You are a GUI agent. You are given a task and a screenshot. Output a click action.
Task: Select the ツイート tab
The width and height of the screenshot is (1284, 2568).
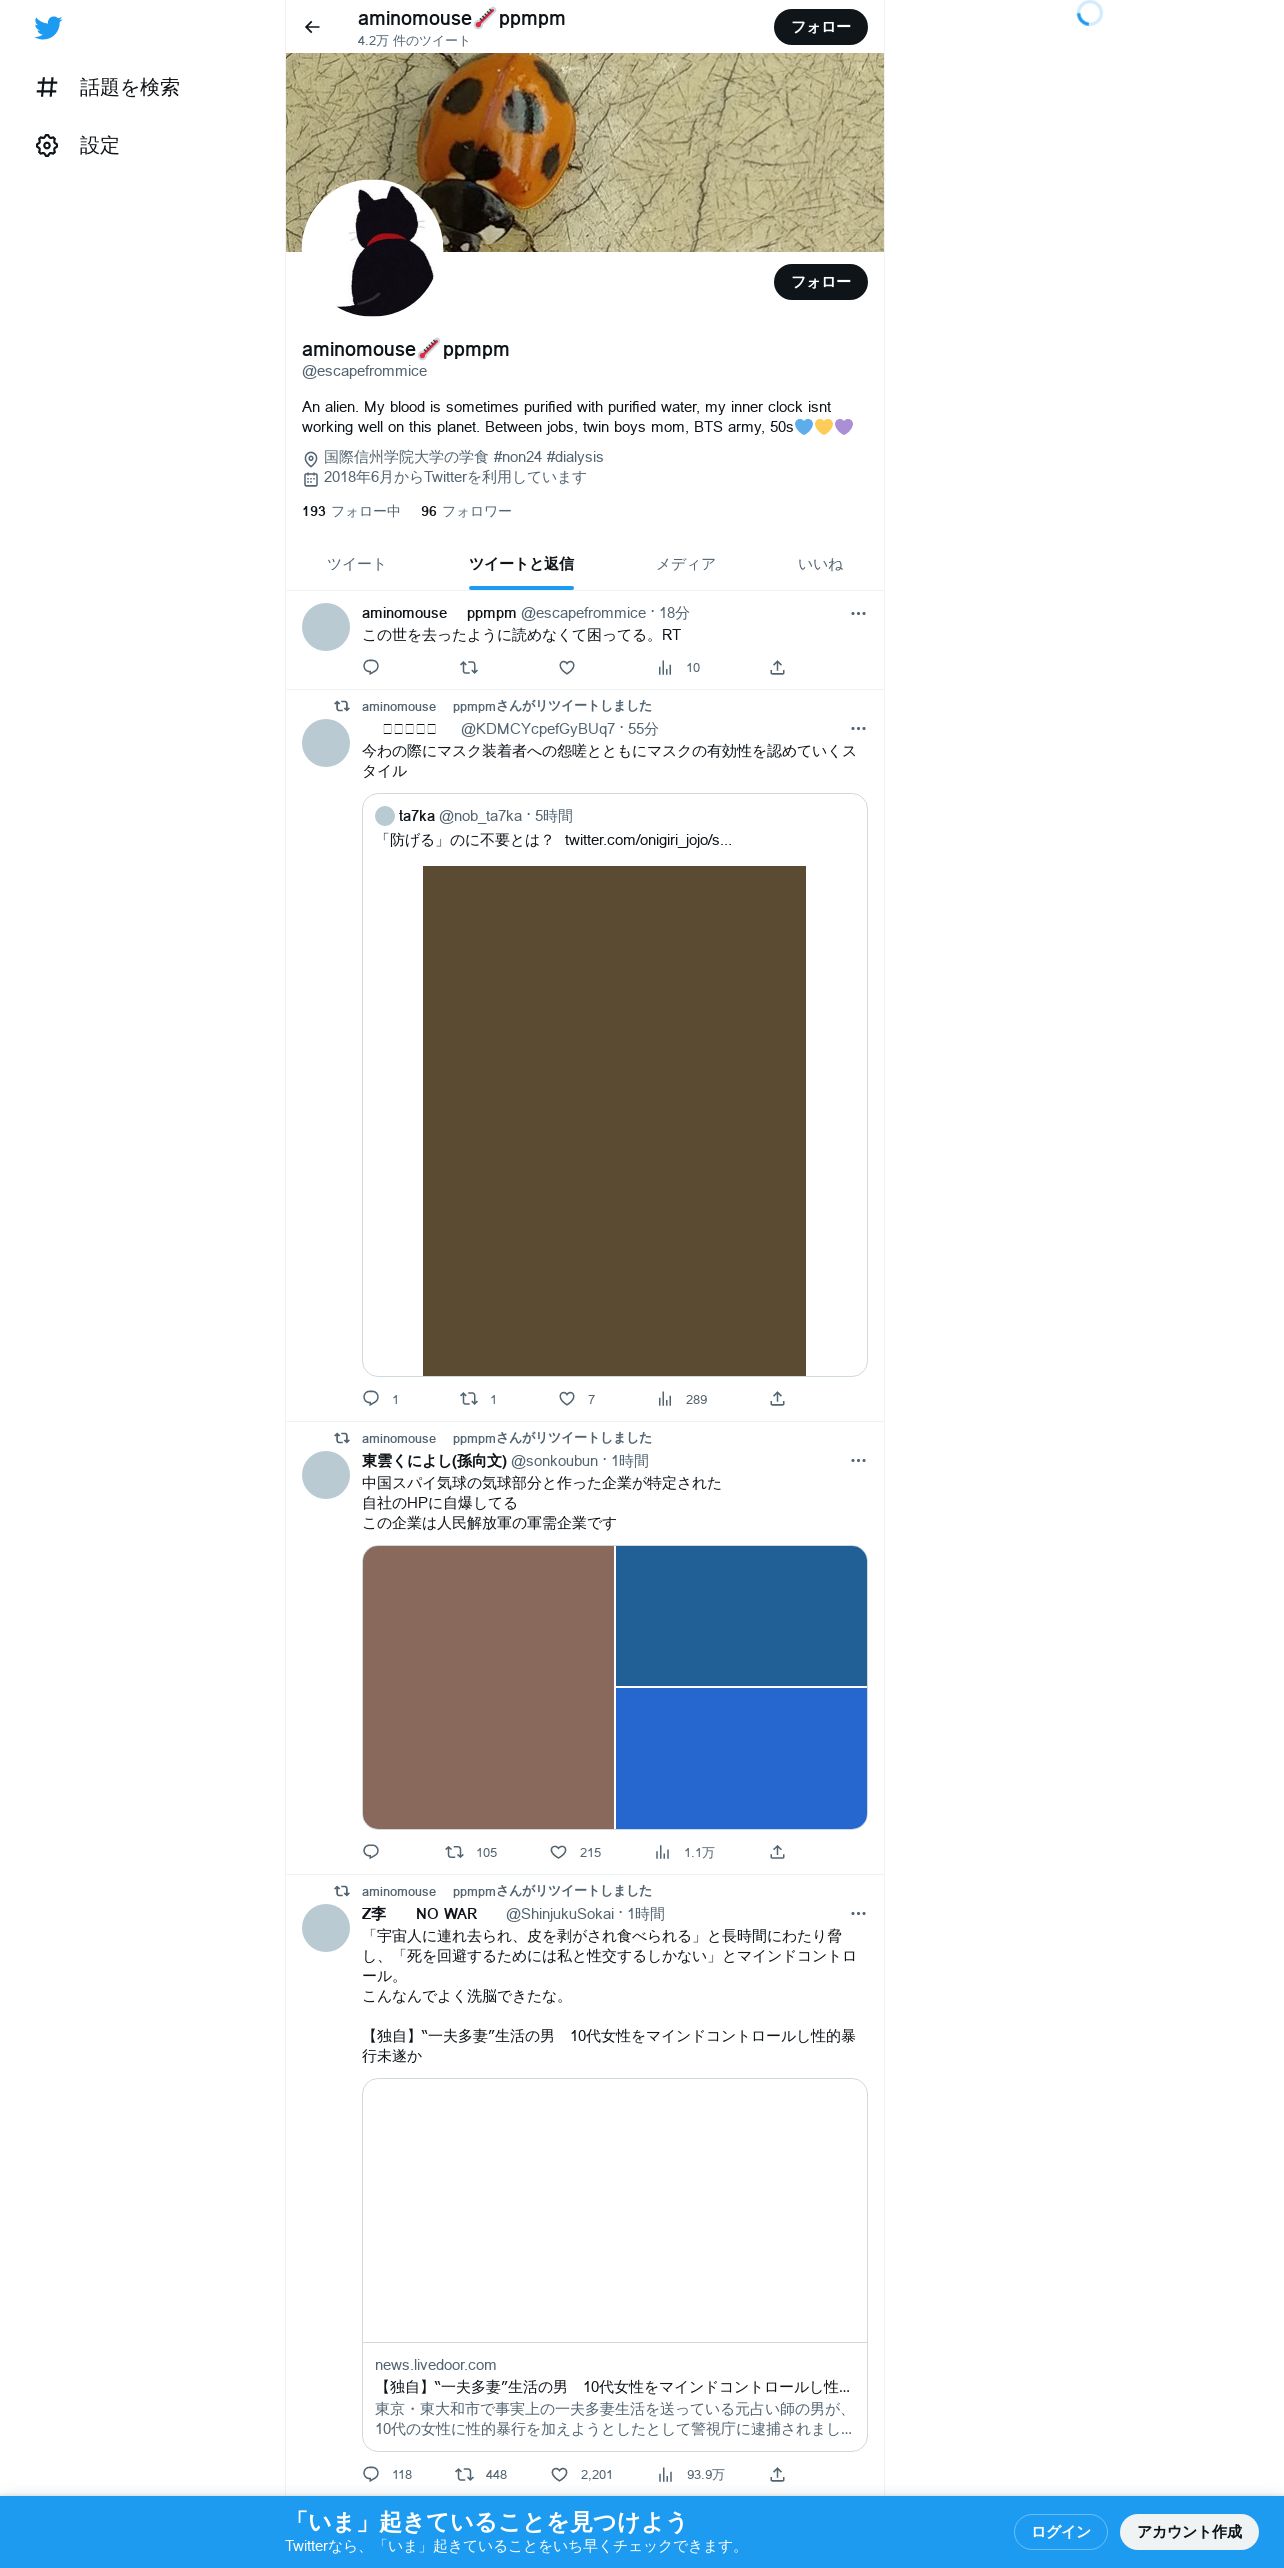[356, 564]
